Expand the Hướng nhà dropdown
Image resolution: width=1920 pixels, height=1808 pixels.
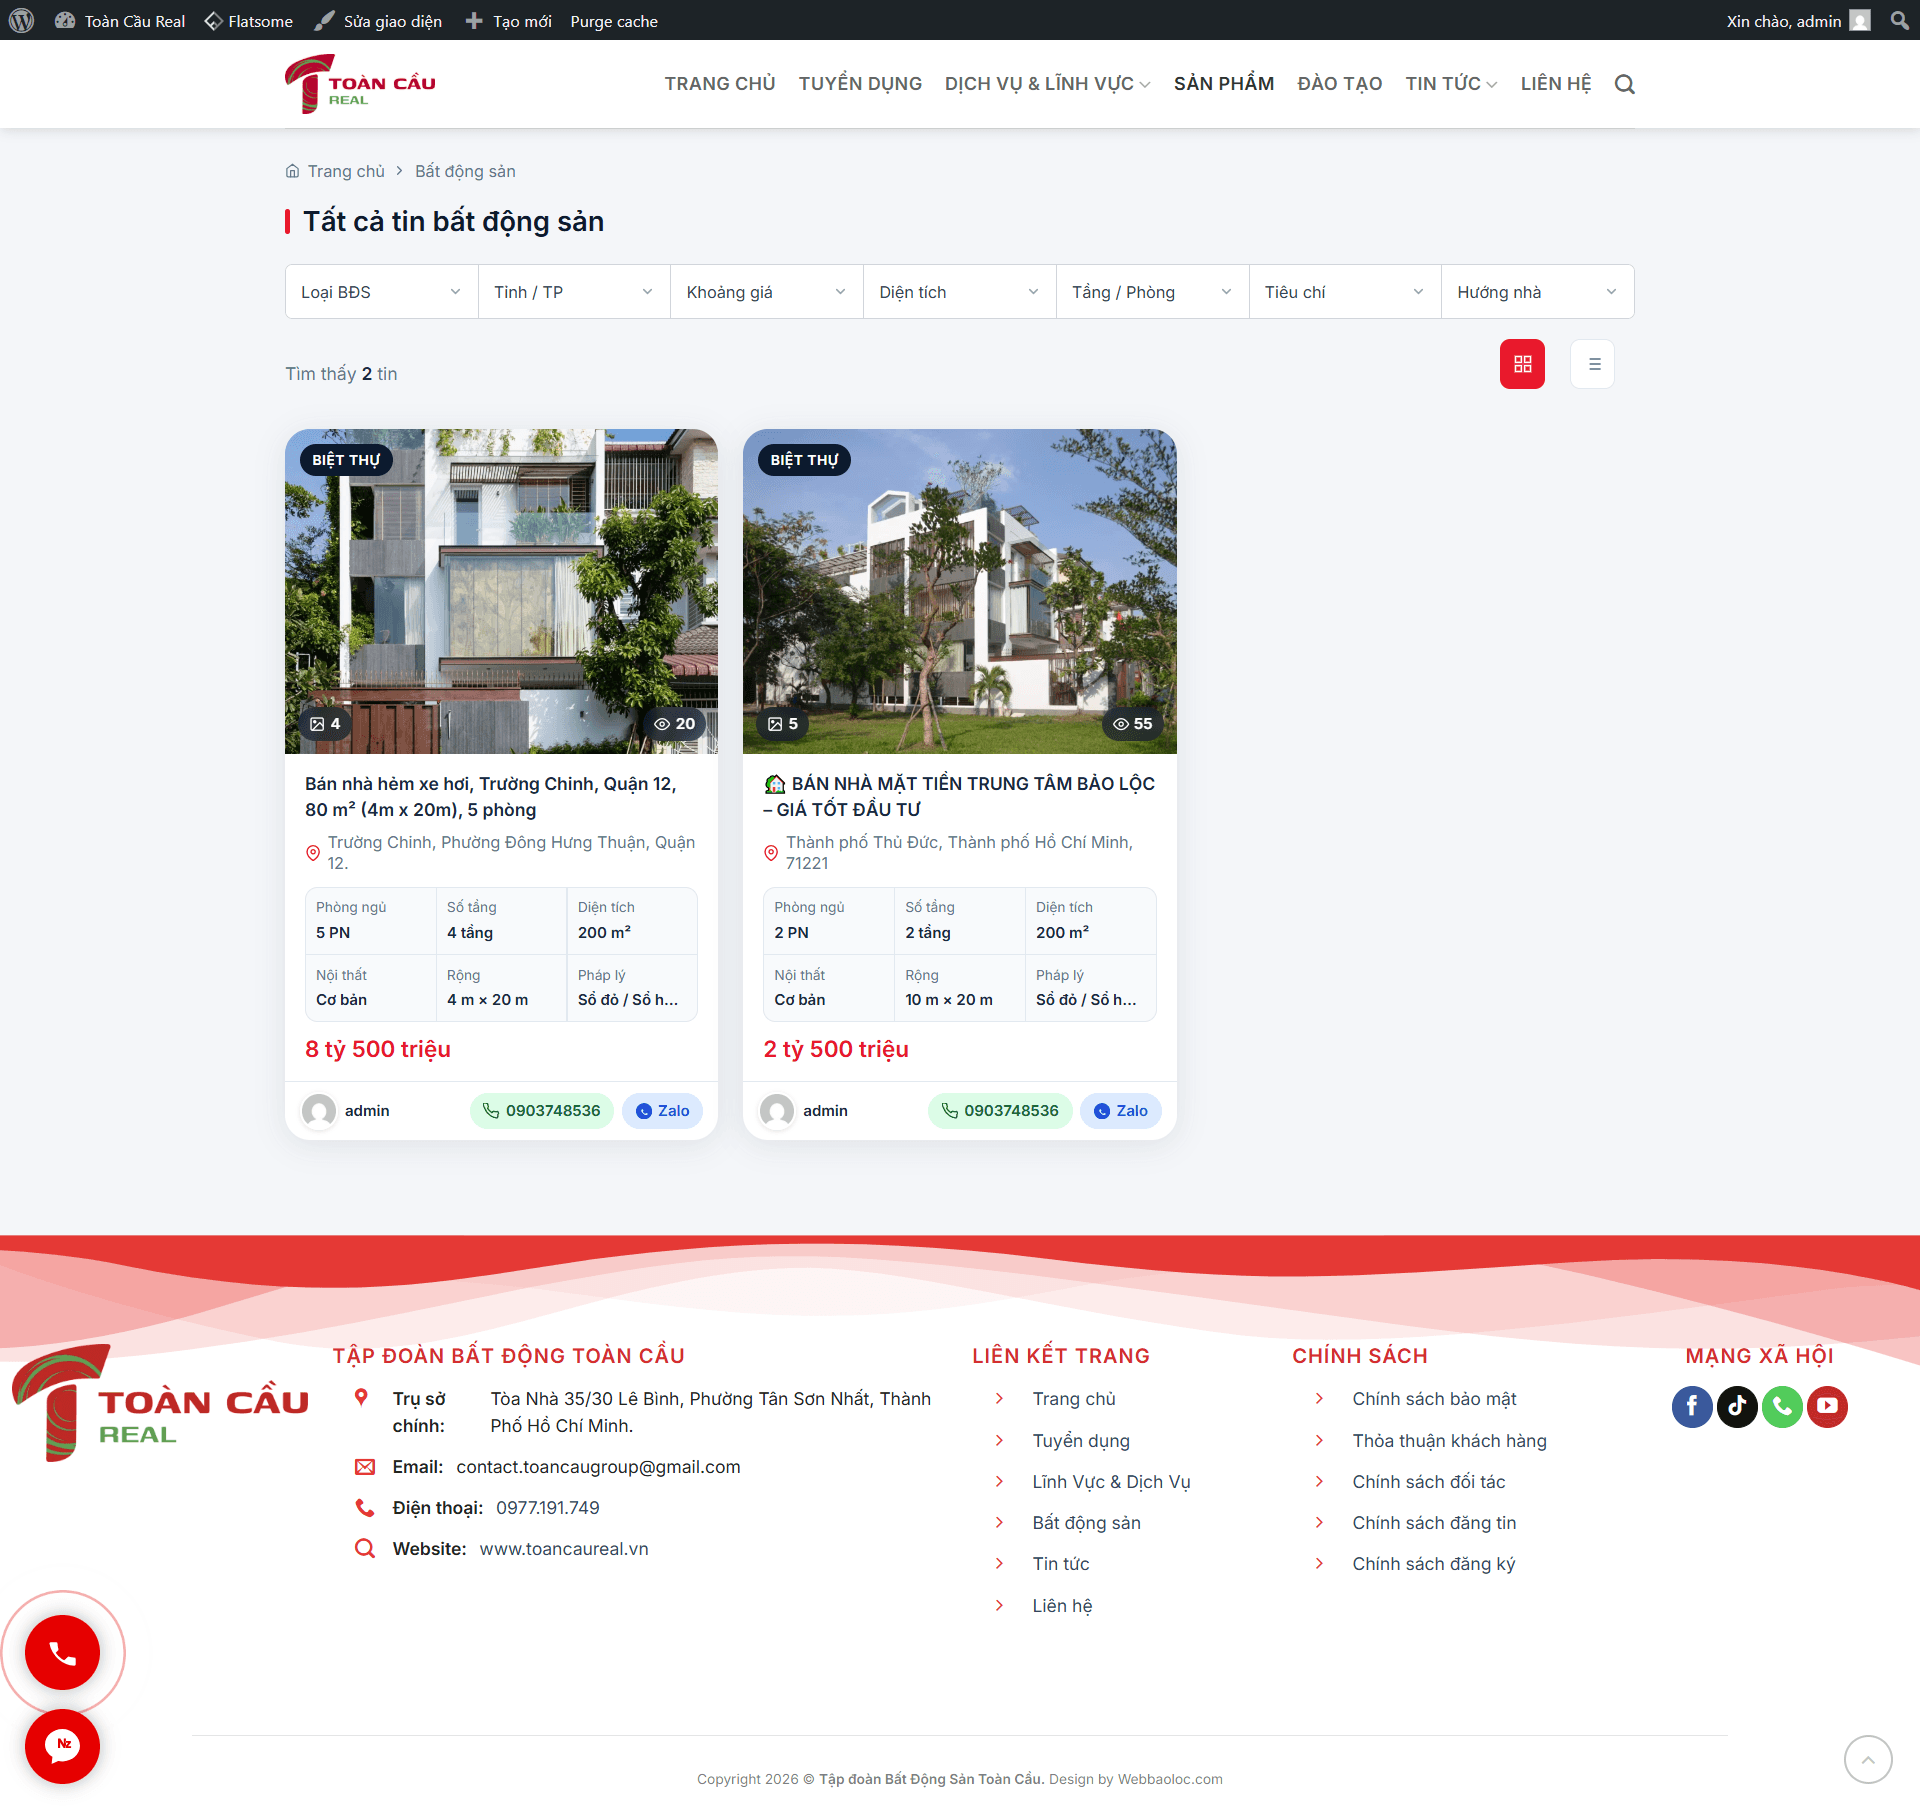click(1537, 292)
